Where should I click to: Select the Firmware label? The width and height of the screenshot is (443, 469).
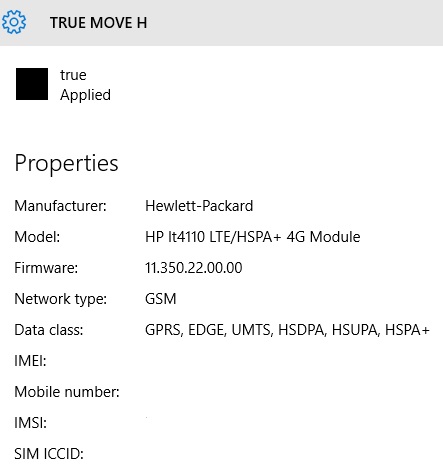pos(46,268)
